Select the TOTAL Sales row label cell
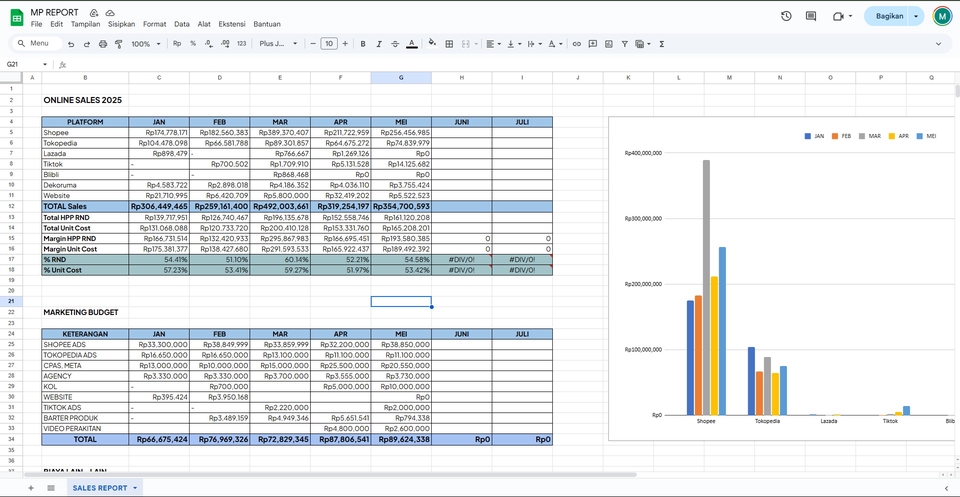This screenshot has height=497, width=960. [x=85, y=206]
